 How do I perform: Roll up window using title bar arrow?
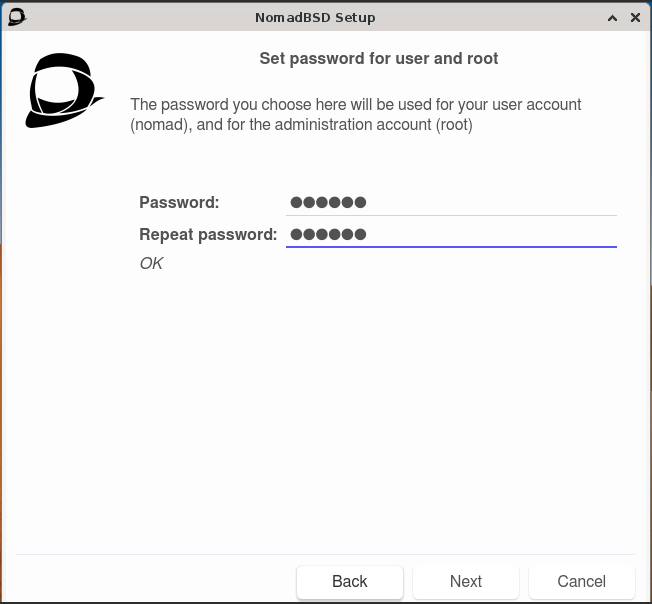click(612, 17)
